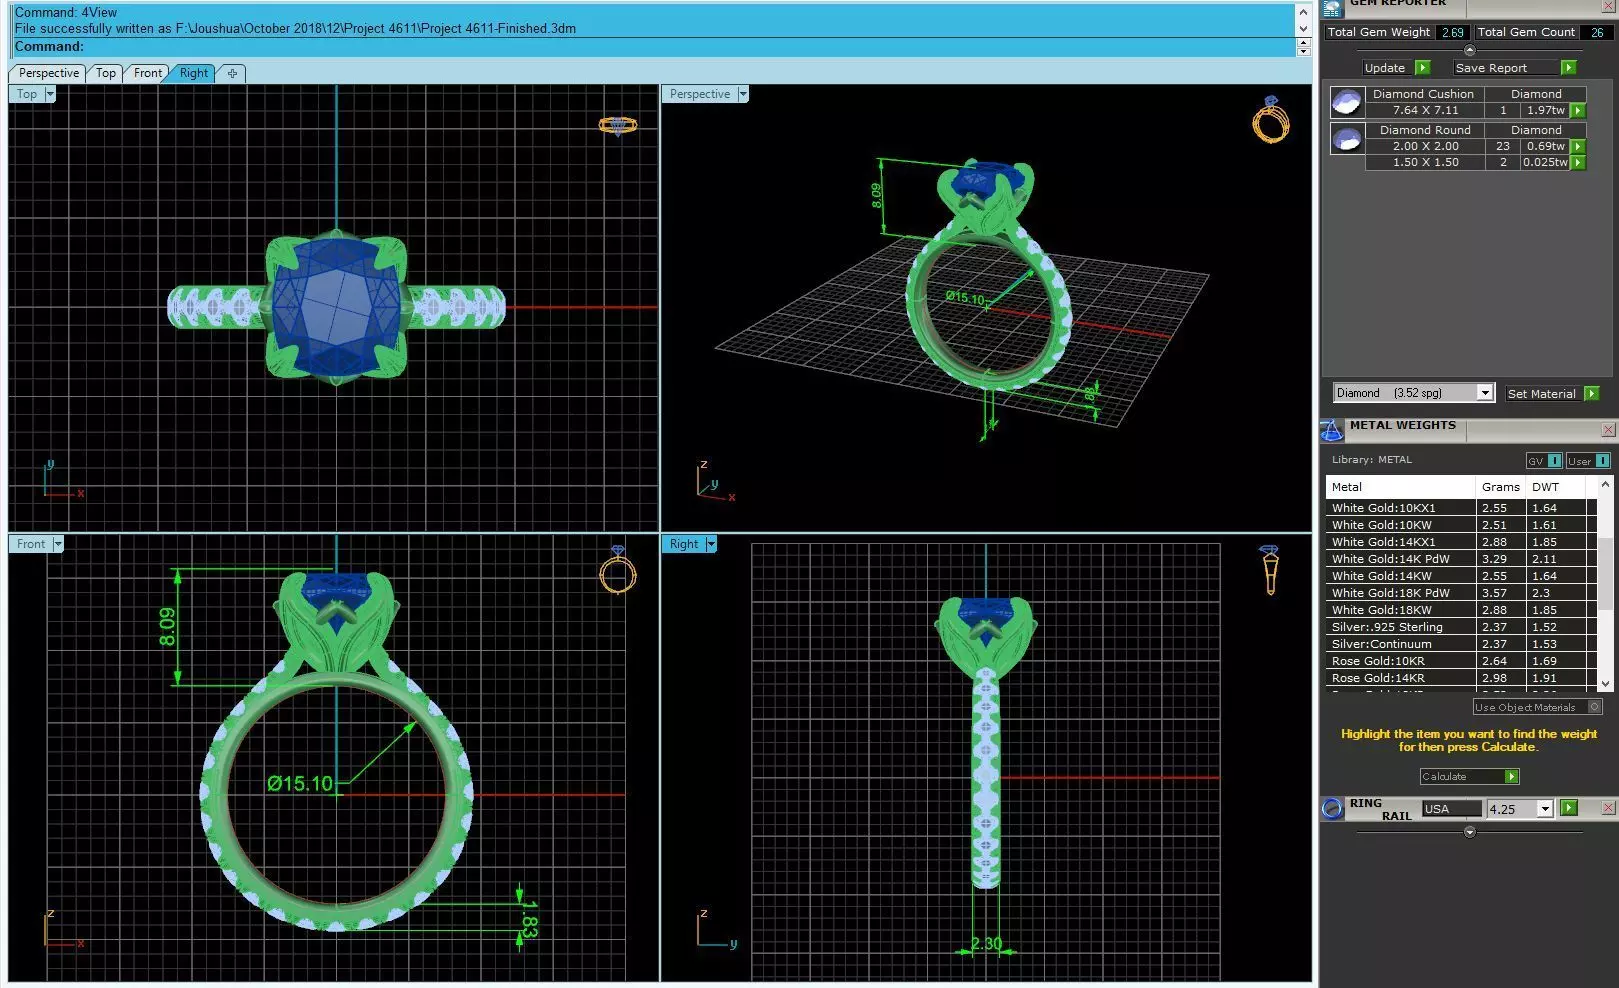Collapse Gem Reporter with the round arrow handle

pyautogui.click(x=1469, y=50)
